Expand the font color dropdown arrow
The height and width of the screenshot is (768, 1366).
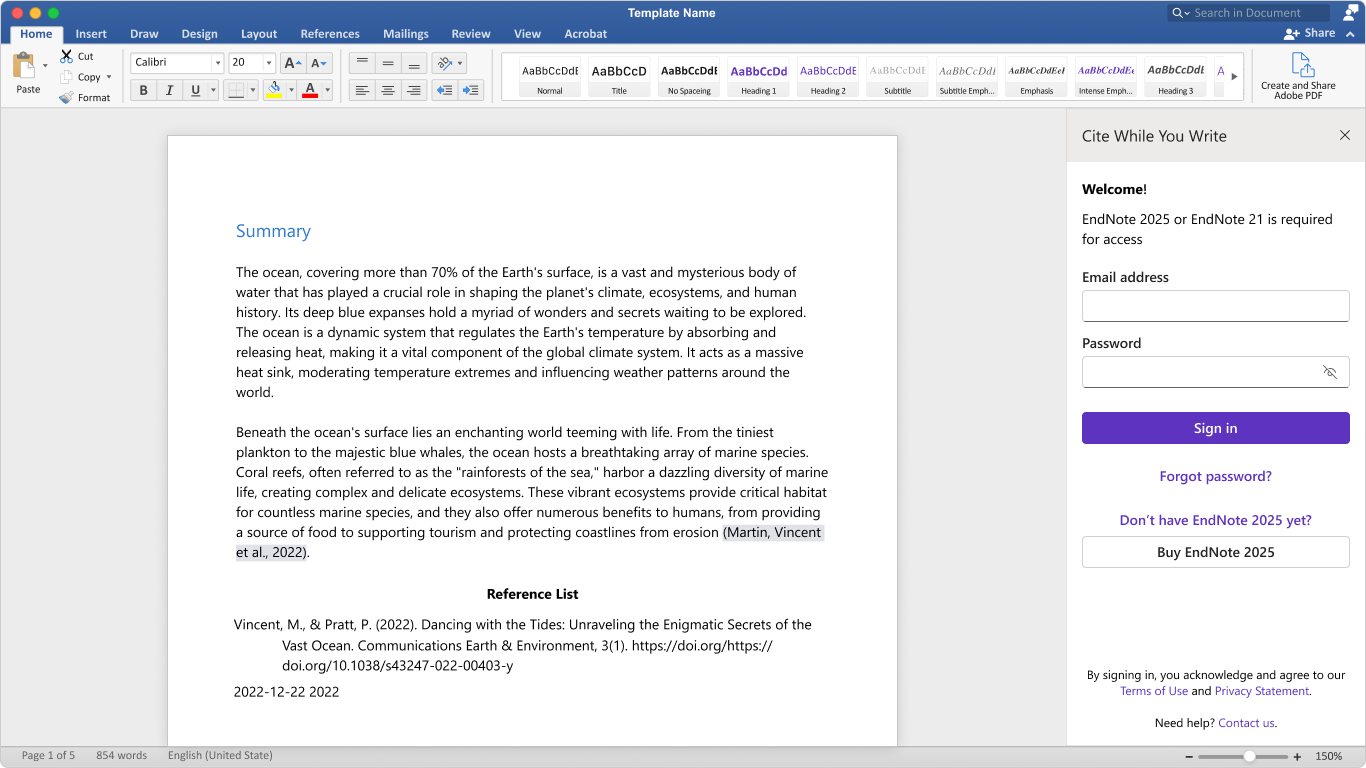point(327,90)
